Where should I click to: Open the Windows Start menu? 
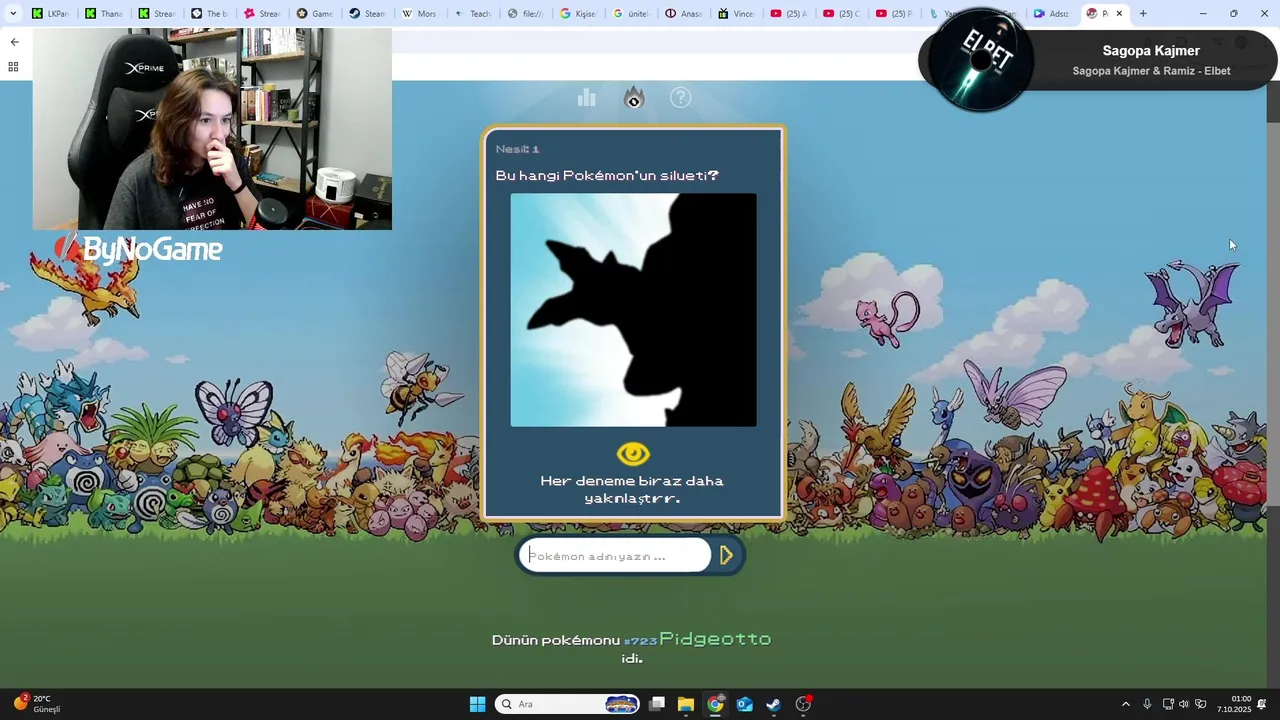[477, 704]
